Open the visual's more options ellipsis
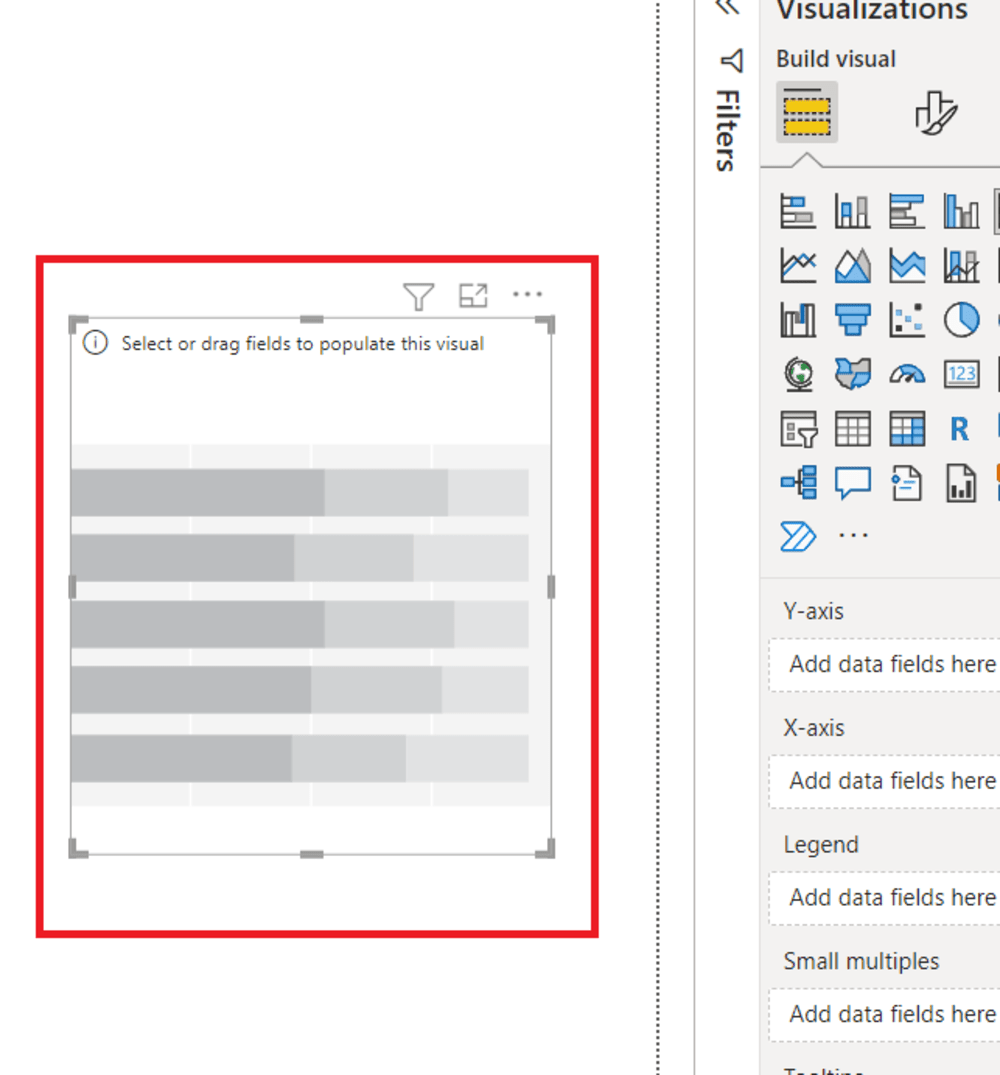The height and width of the screenshot is (1075, 1000). tap(527, 294)
